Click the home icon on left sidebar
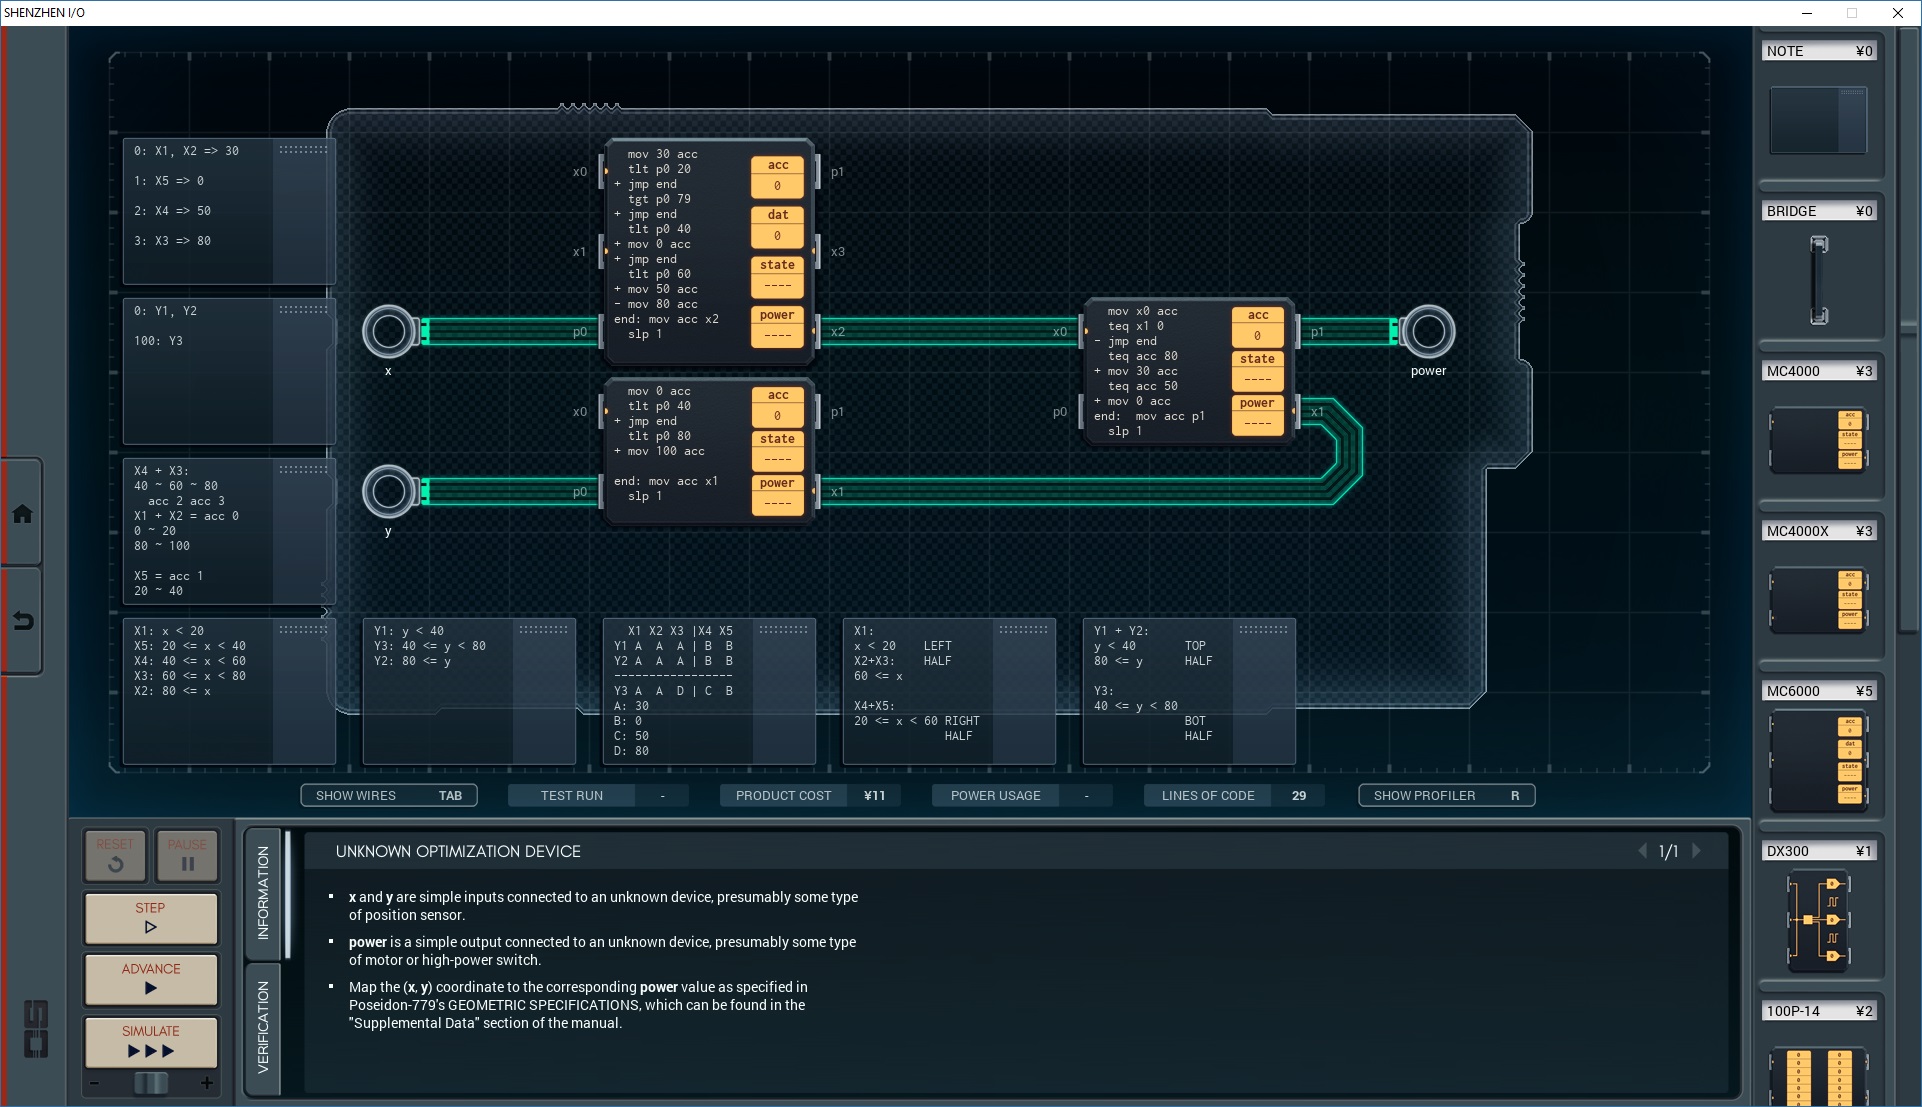Viewport: 1922px width, 1107px height. [x=22, y=514]
